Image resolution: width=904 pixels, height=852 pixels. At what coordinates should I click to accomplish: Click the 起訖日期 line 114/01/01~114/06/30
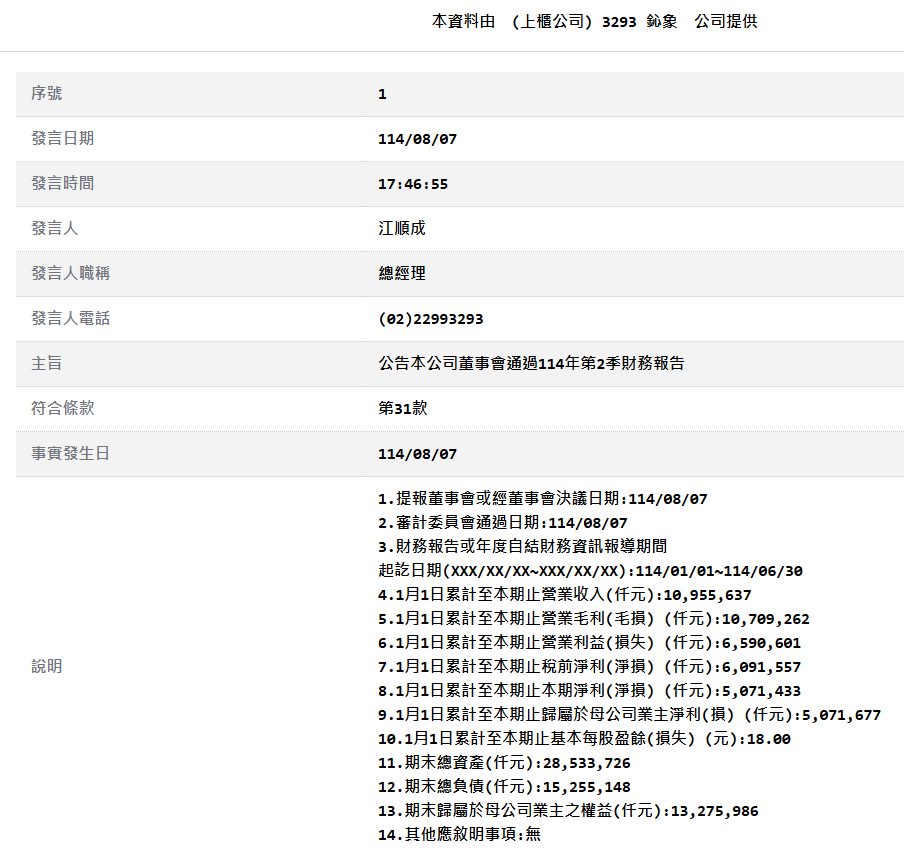pos(590,571)
